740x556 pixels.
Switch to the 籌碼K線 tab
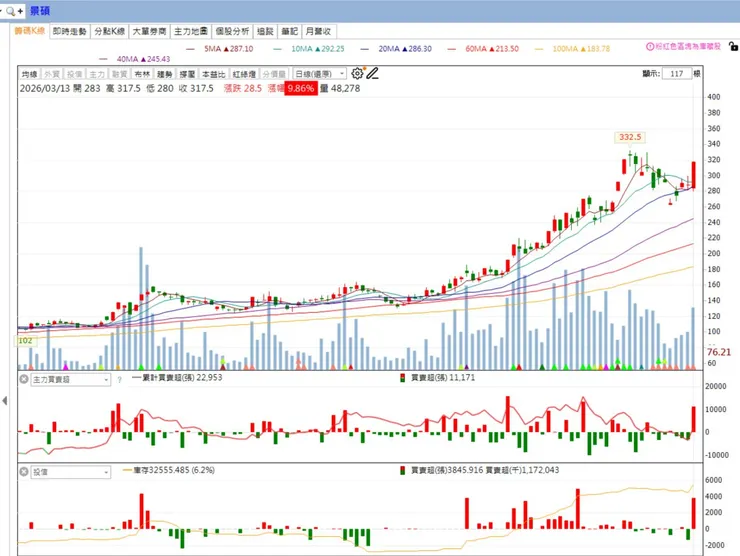pos(29,31)
